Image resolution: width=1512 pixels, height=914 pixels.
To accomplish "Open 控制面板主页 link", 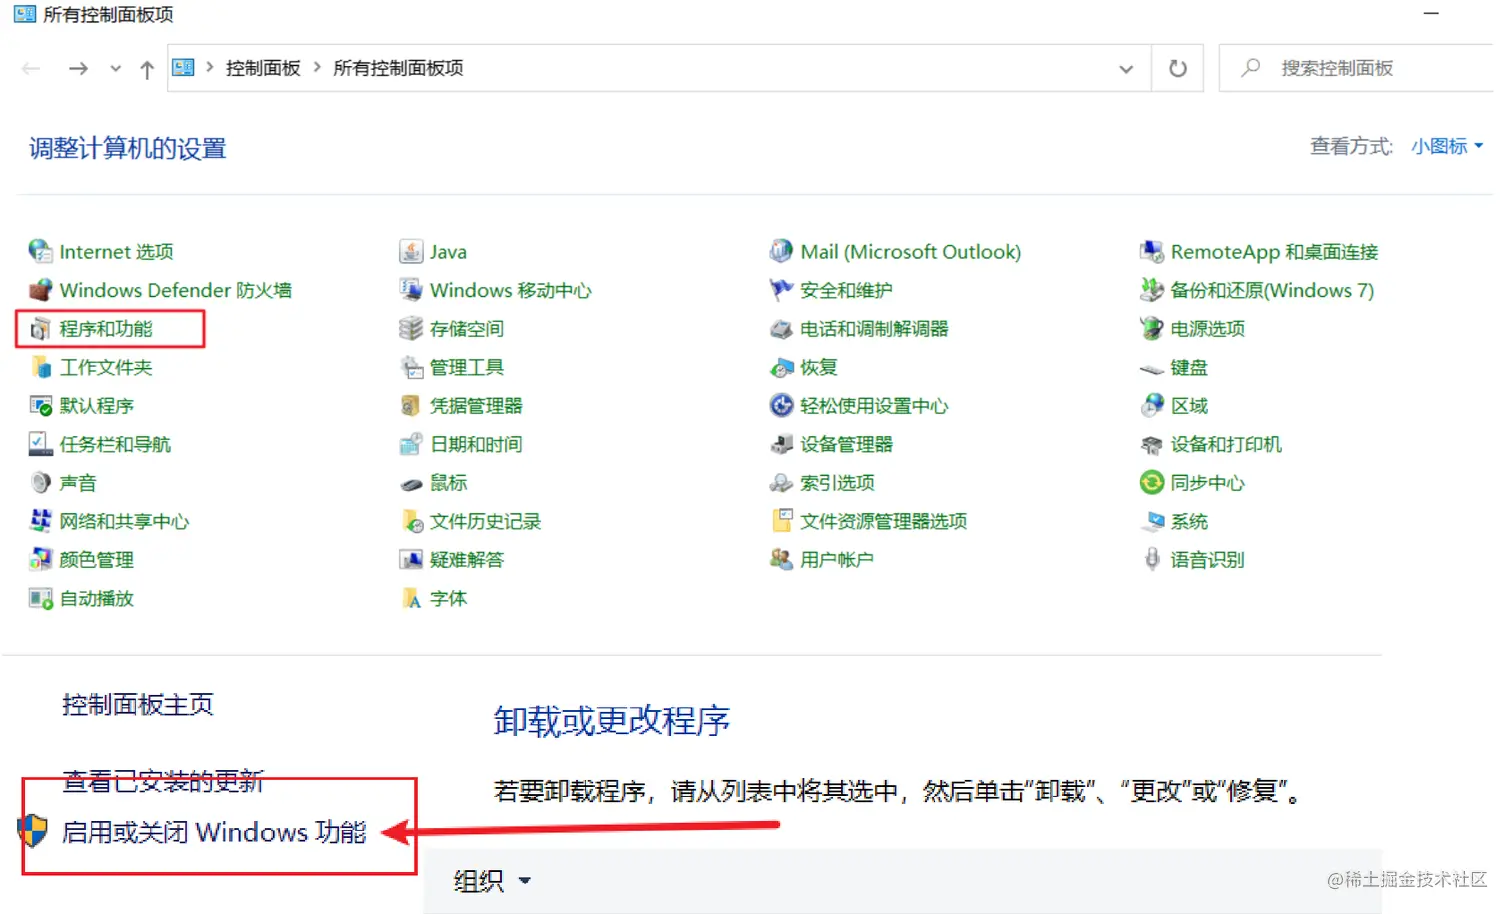I will coord(138,705).
